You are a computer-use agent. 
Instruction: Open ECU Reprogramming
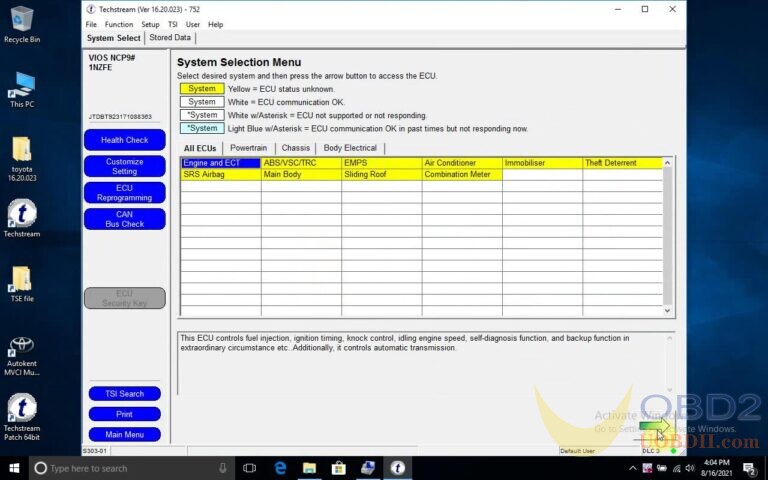124,193
